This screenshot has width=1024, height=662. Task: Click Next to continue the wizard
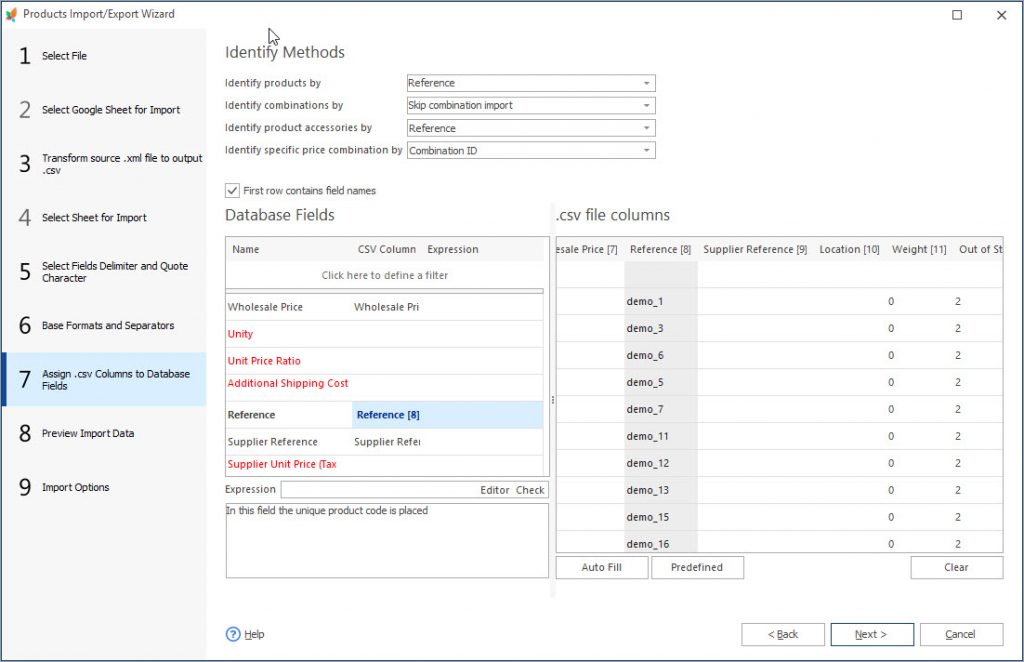coord(872,634)
